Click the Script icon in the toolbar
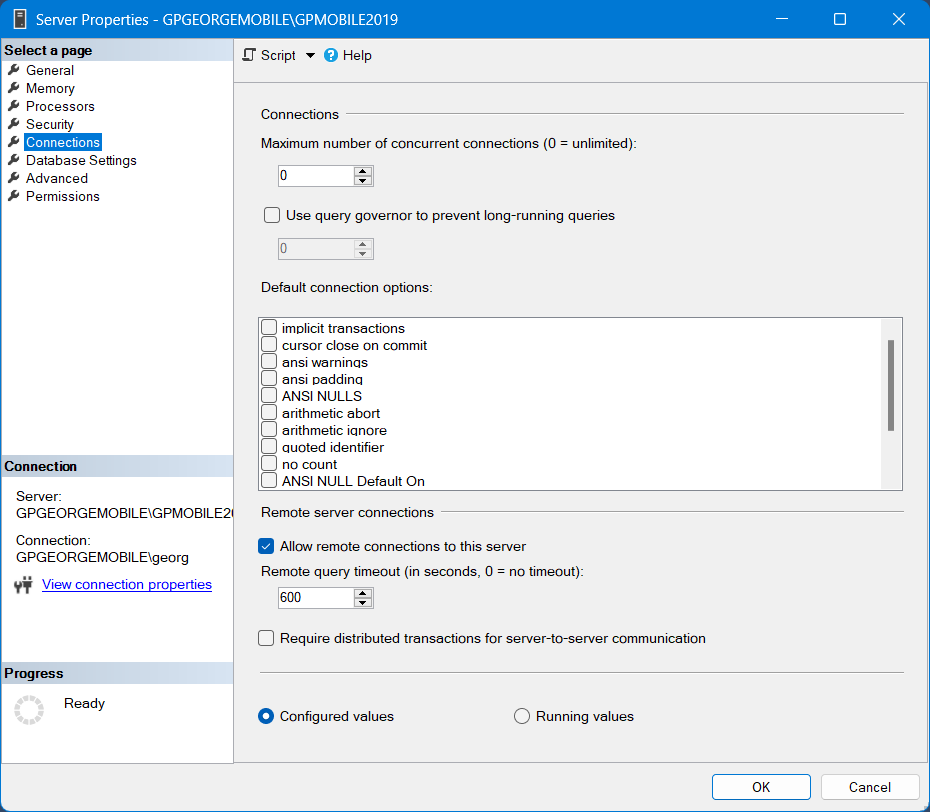The height and width of the screenshot is (812, 930). (250, 55)
